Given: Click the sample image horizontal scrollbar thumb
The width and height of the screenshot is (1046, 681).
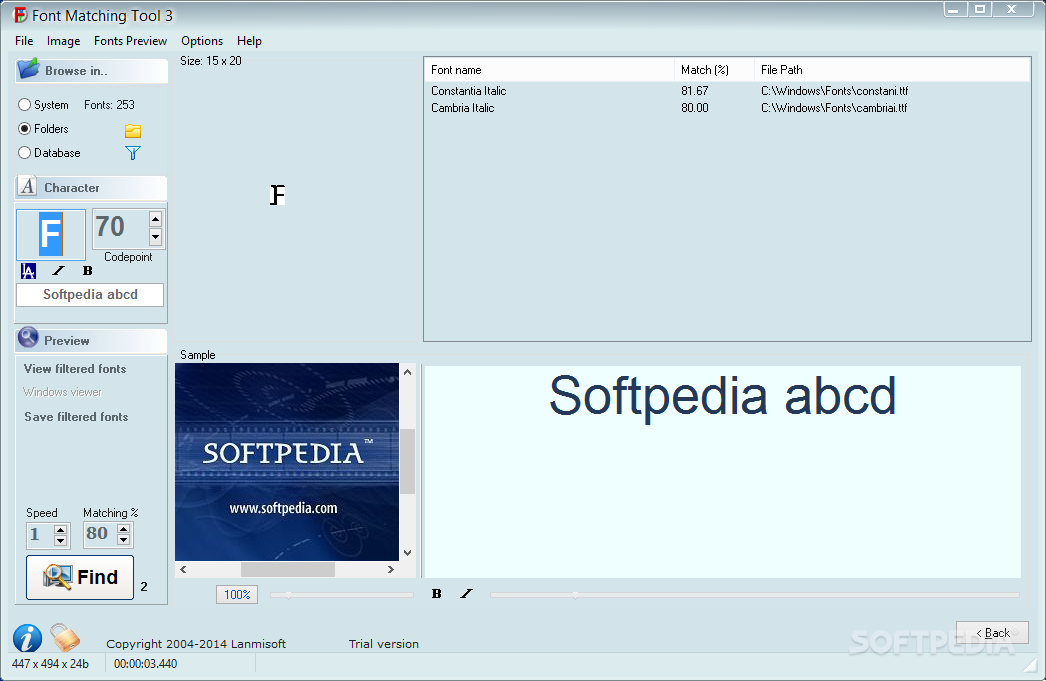Looking at the screenshot, I should point(288,570).
